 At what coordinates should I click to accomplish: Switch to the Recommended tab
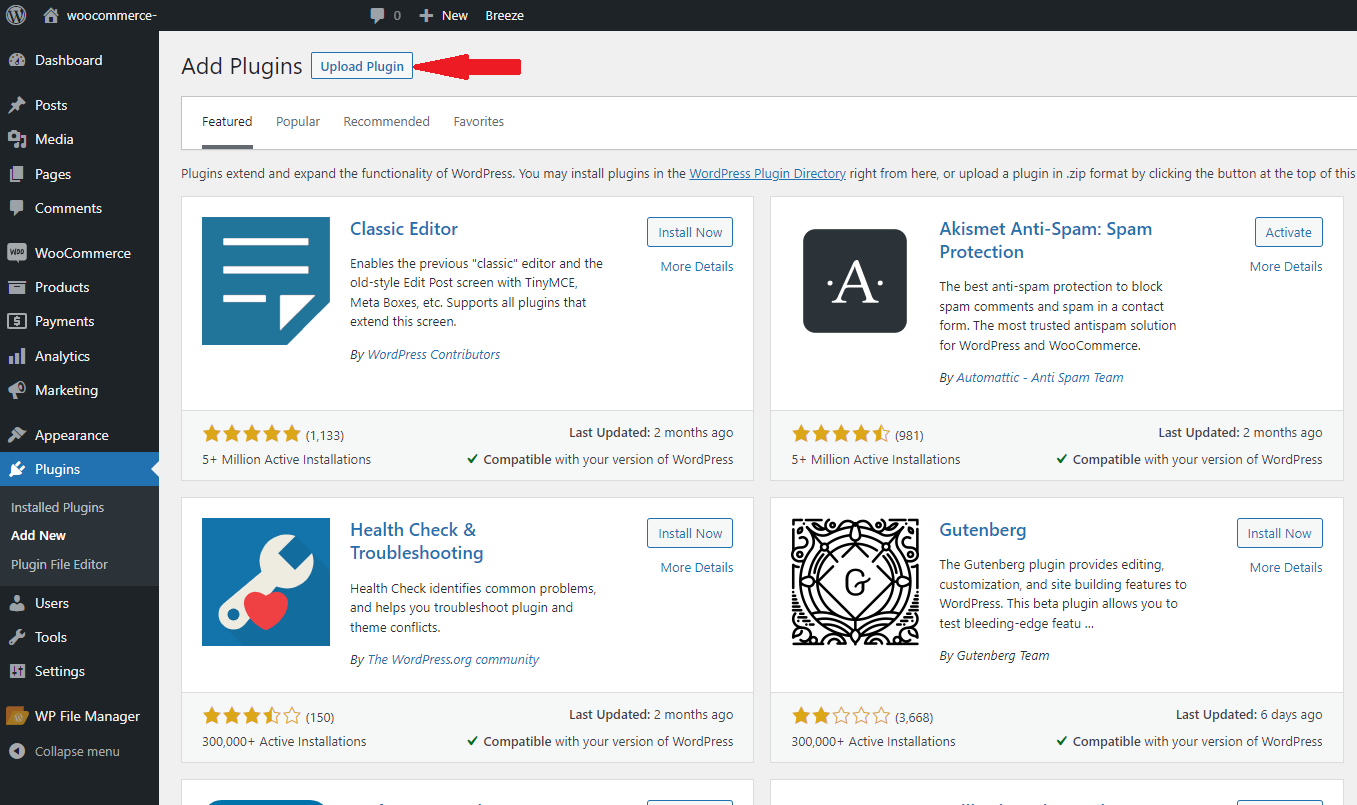(386, 122)
